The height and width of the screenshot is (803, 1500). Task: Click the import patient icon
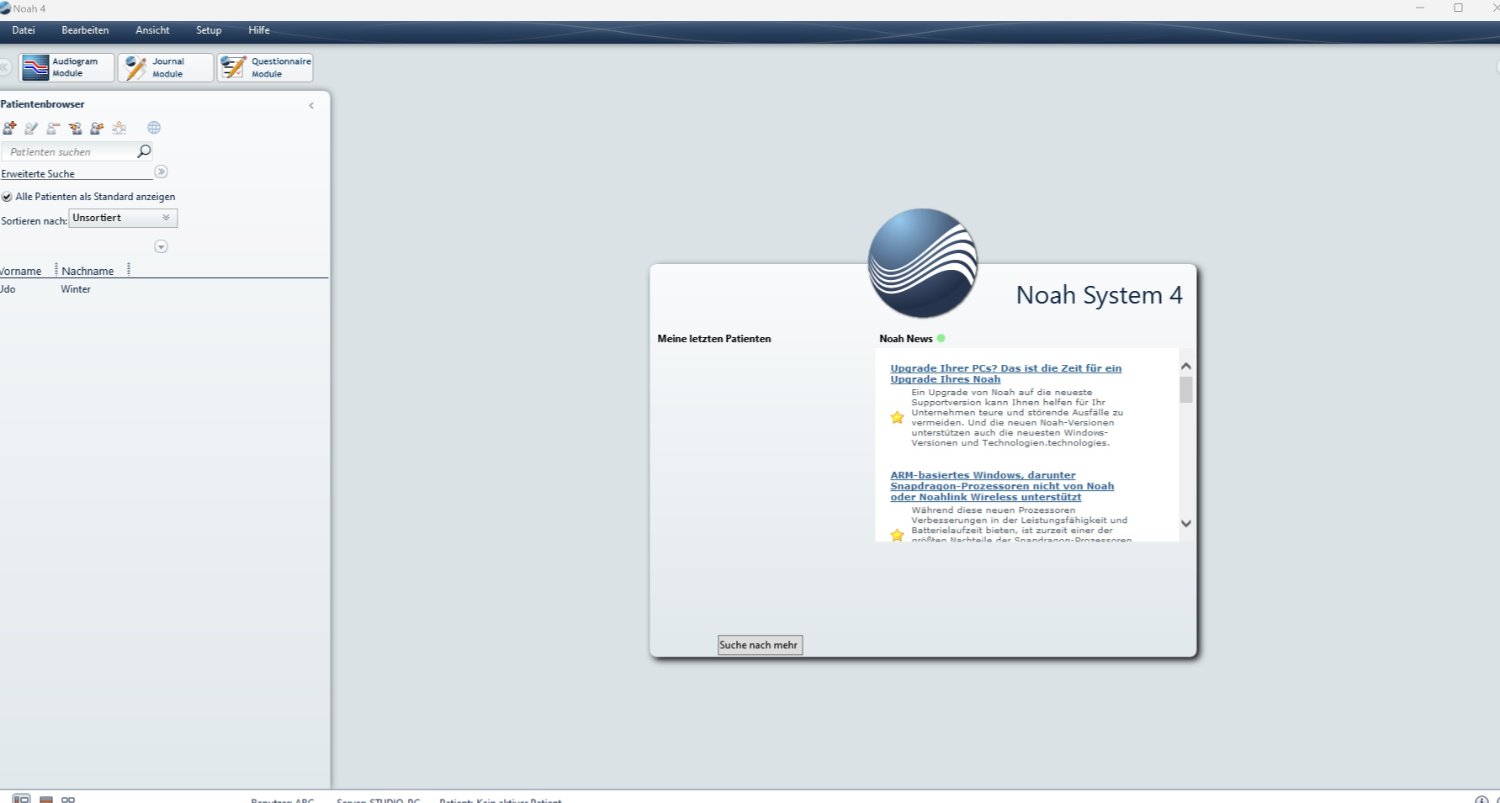pyautogui.click(x=75, y=128)
